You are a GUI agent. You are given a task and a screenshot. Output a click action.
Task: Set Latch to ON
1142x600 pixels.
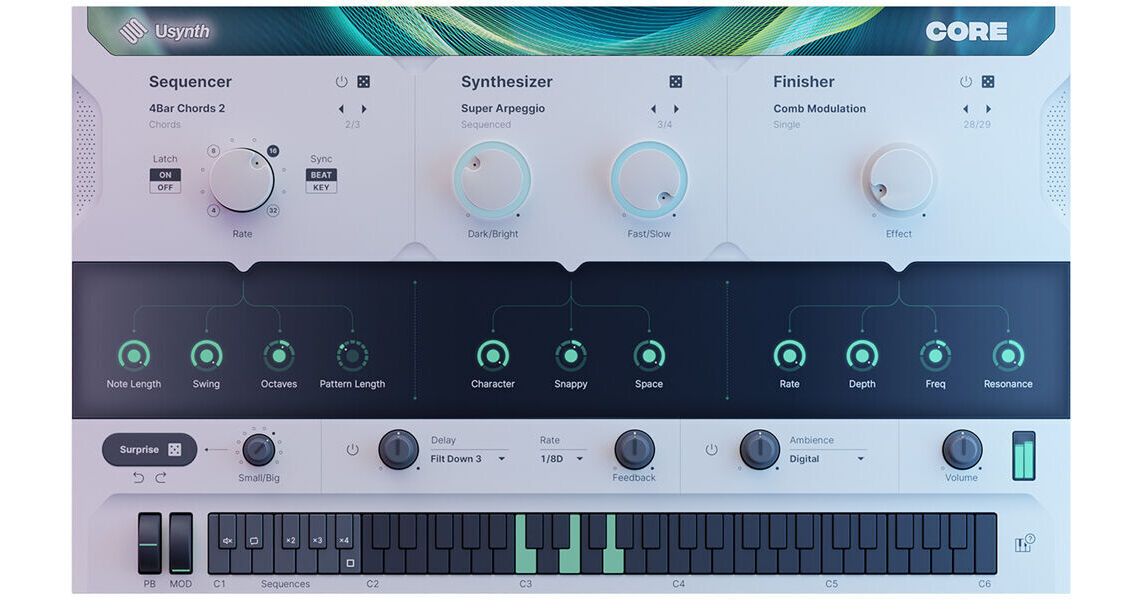(x=164, y=175)
